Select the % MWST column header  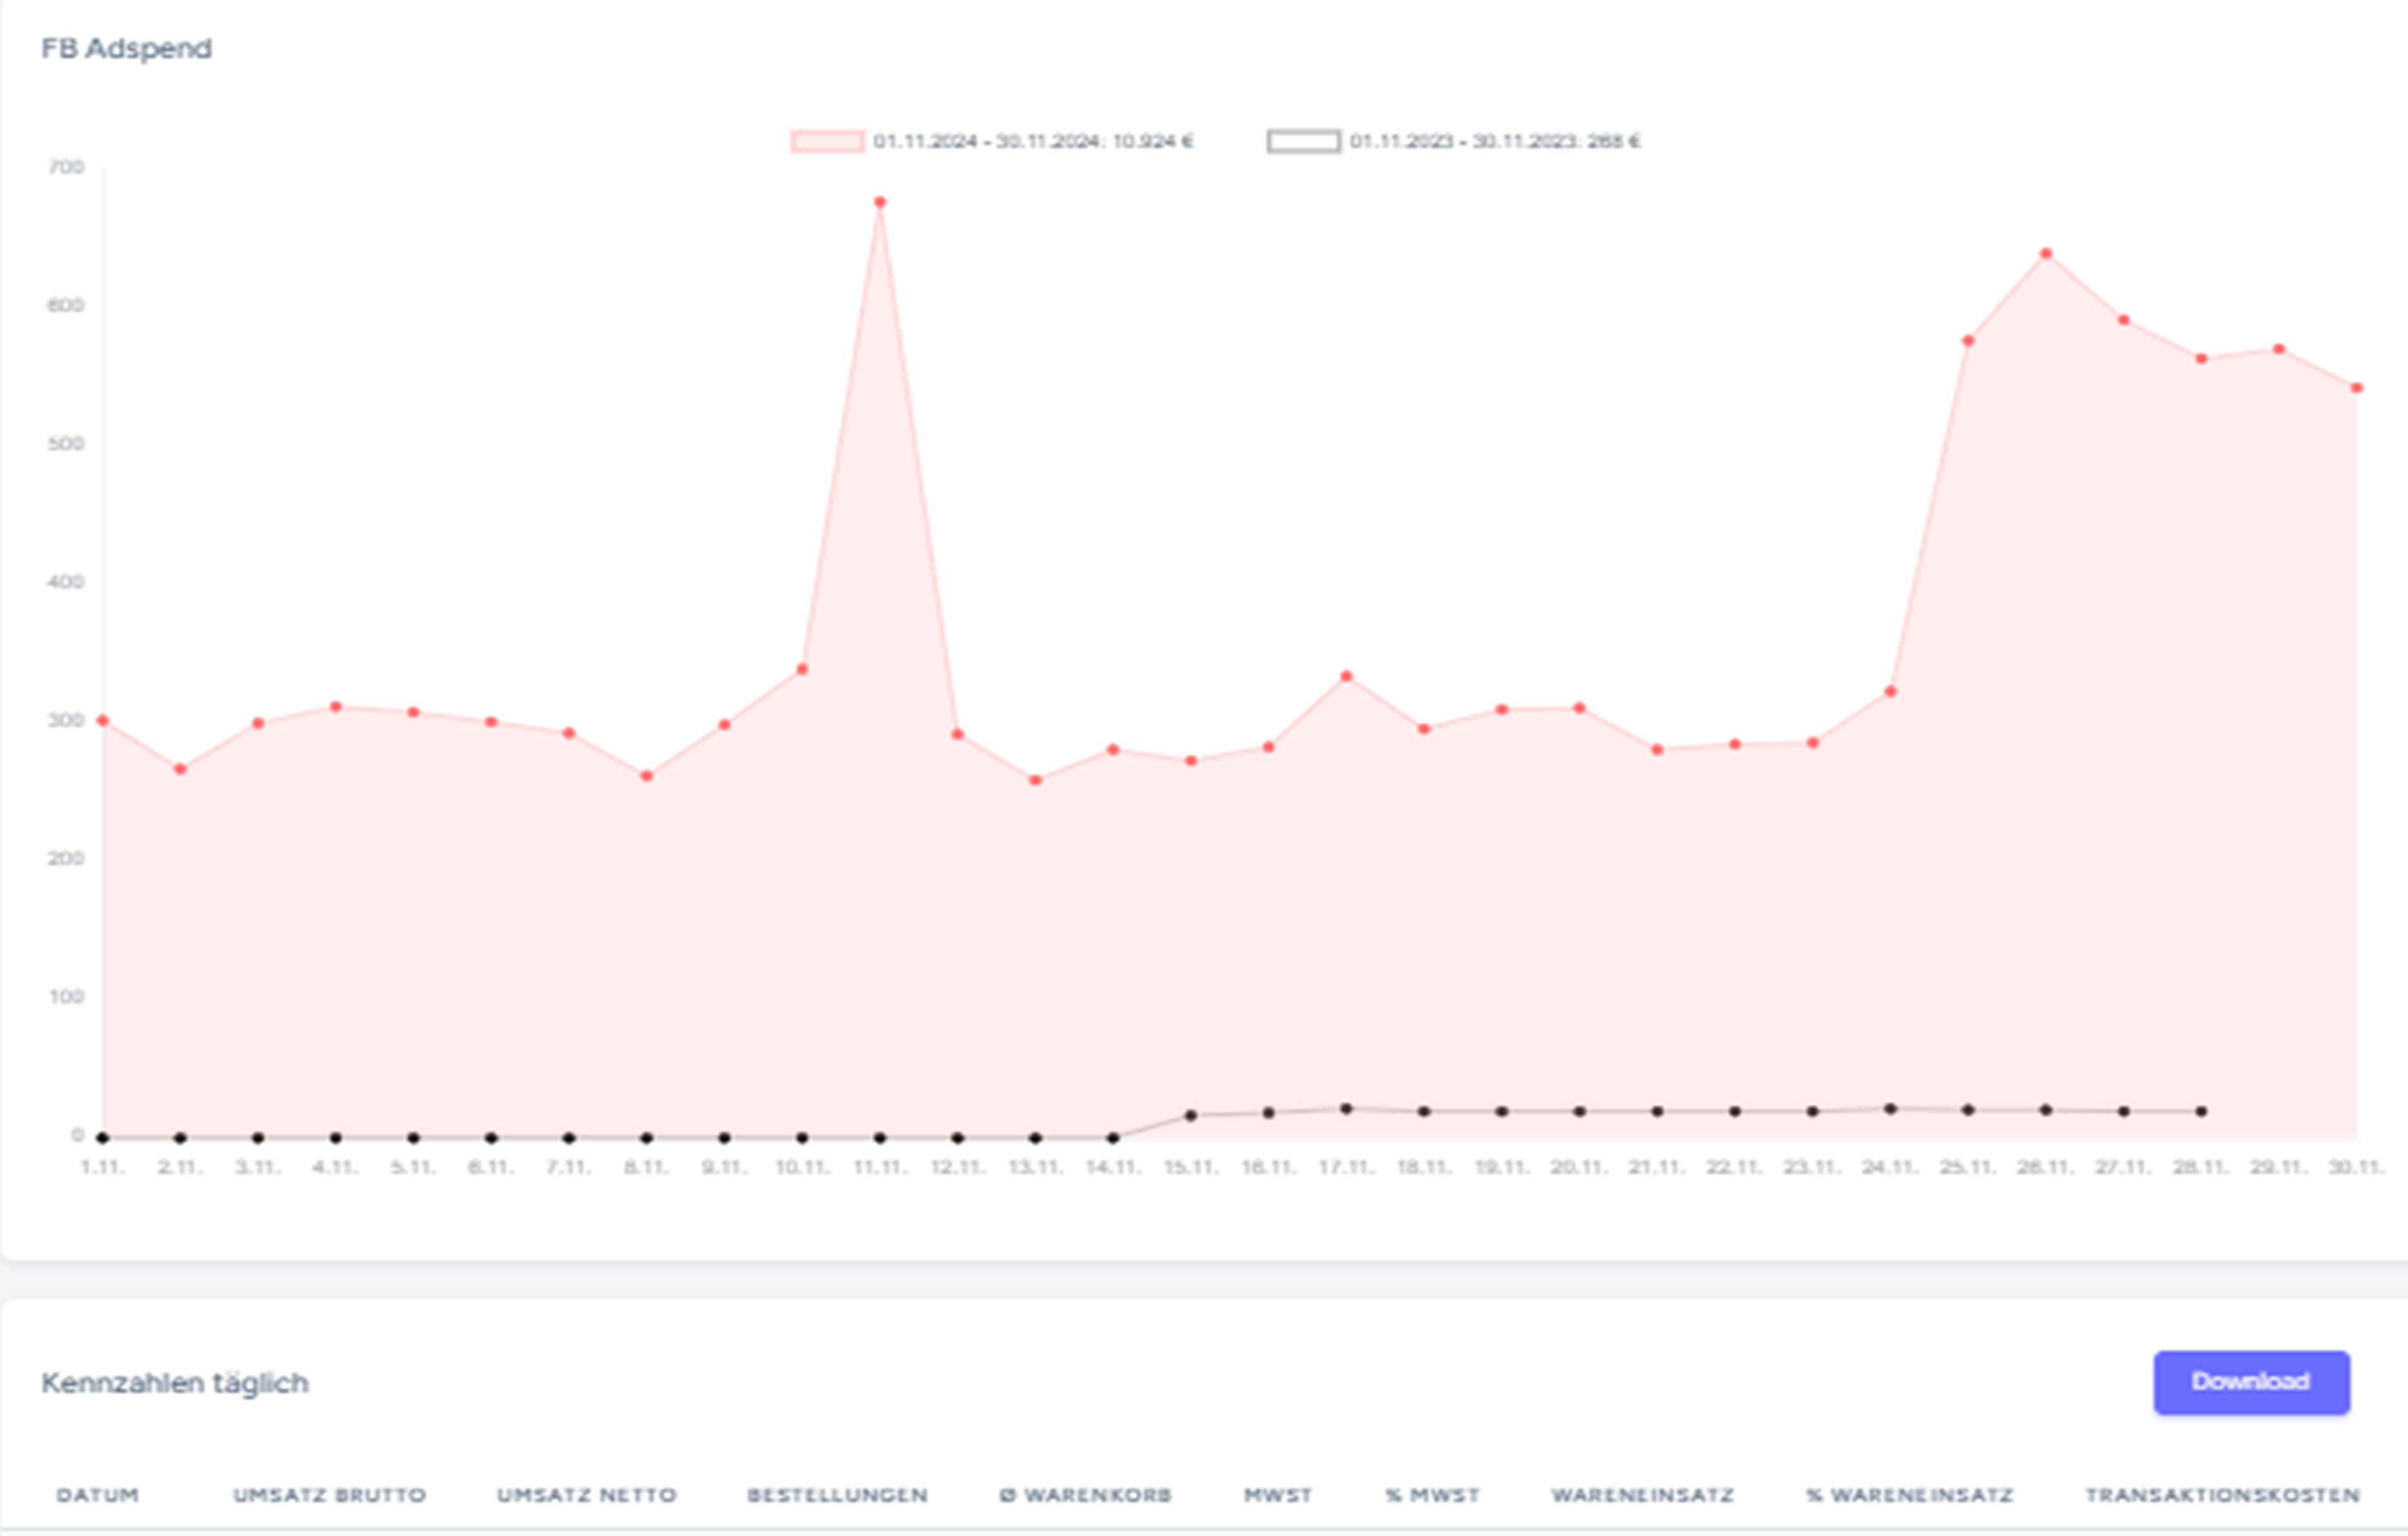pos(1432,1495)
